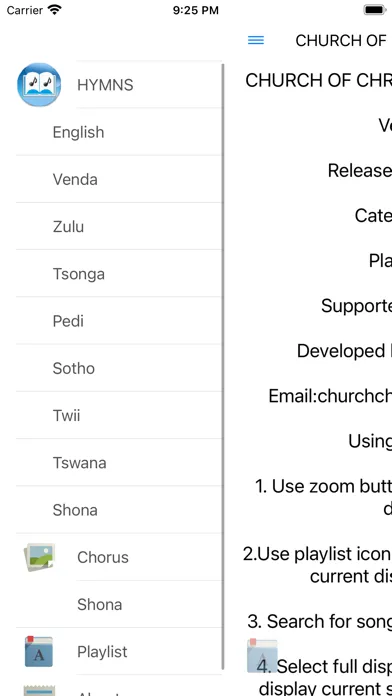Open Zulu hymns list
Screen dimensions: 392x696
click(119, 226)
